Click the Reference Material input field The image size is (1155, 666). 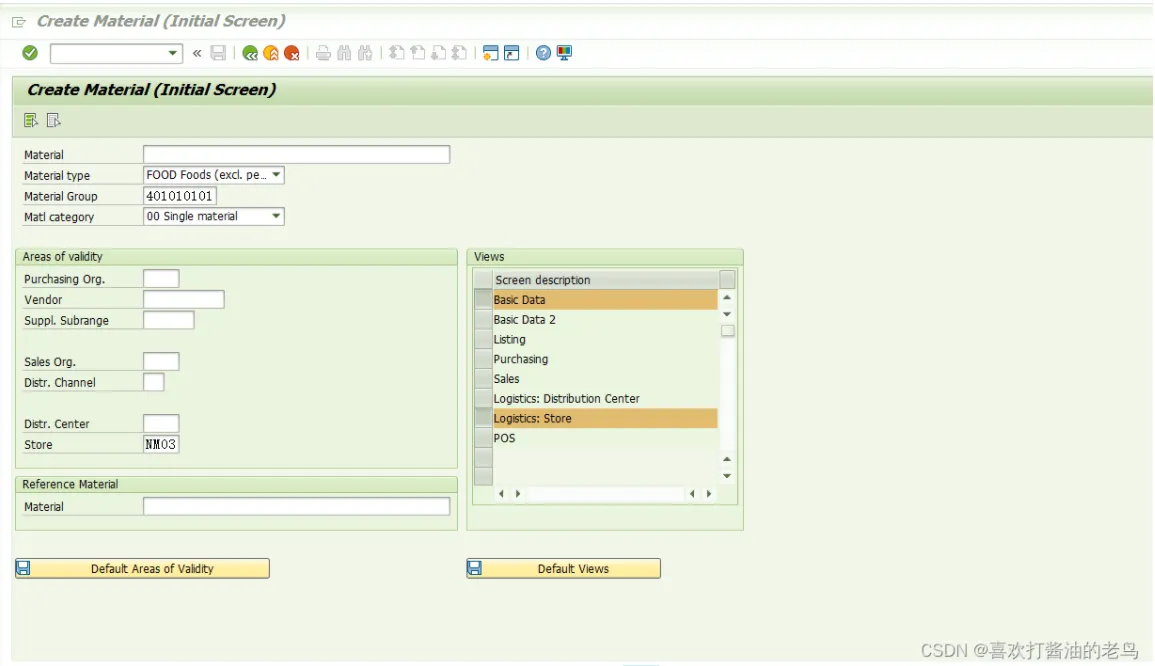[x=296, y=507]
